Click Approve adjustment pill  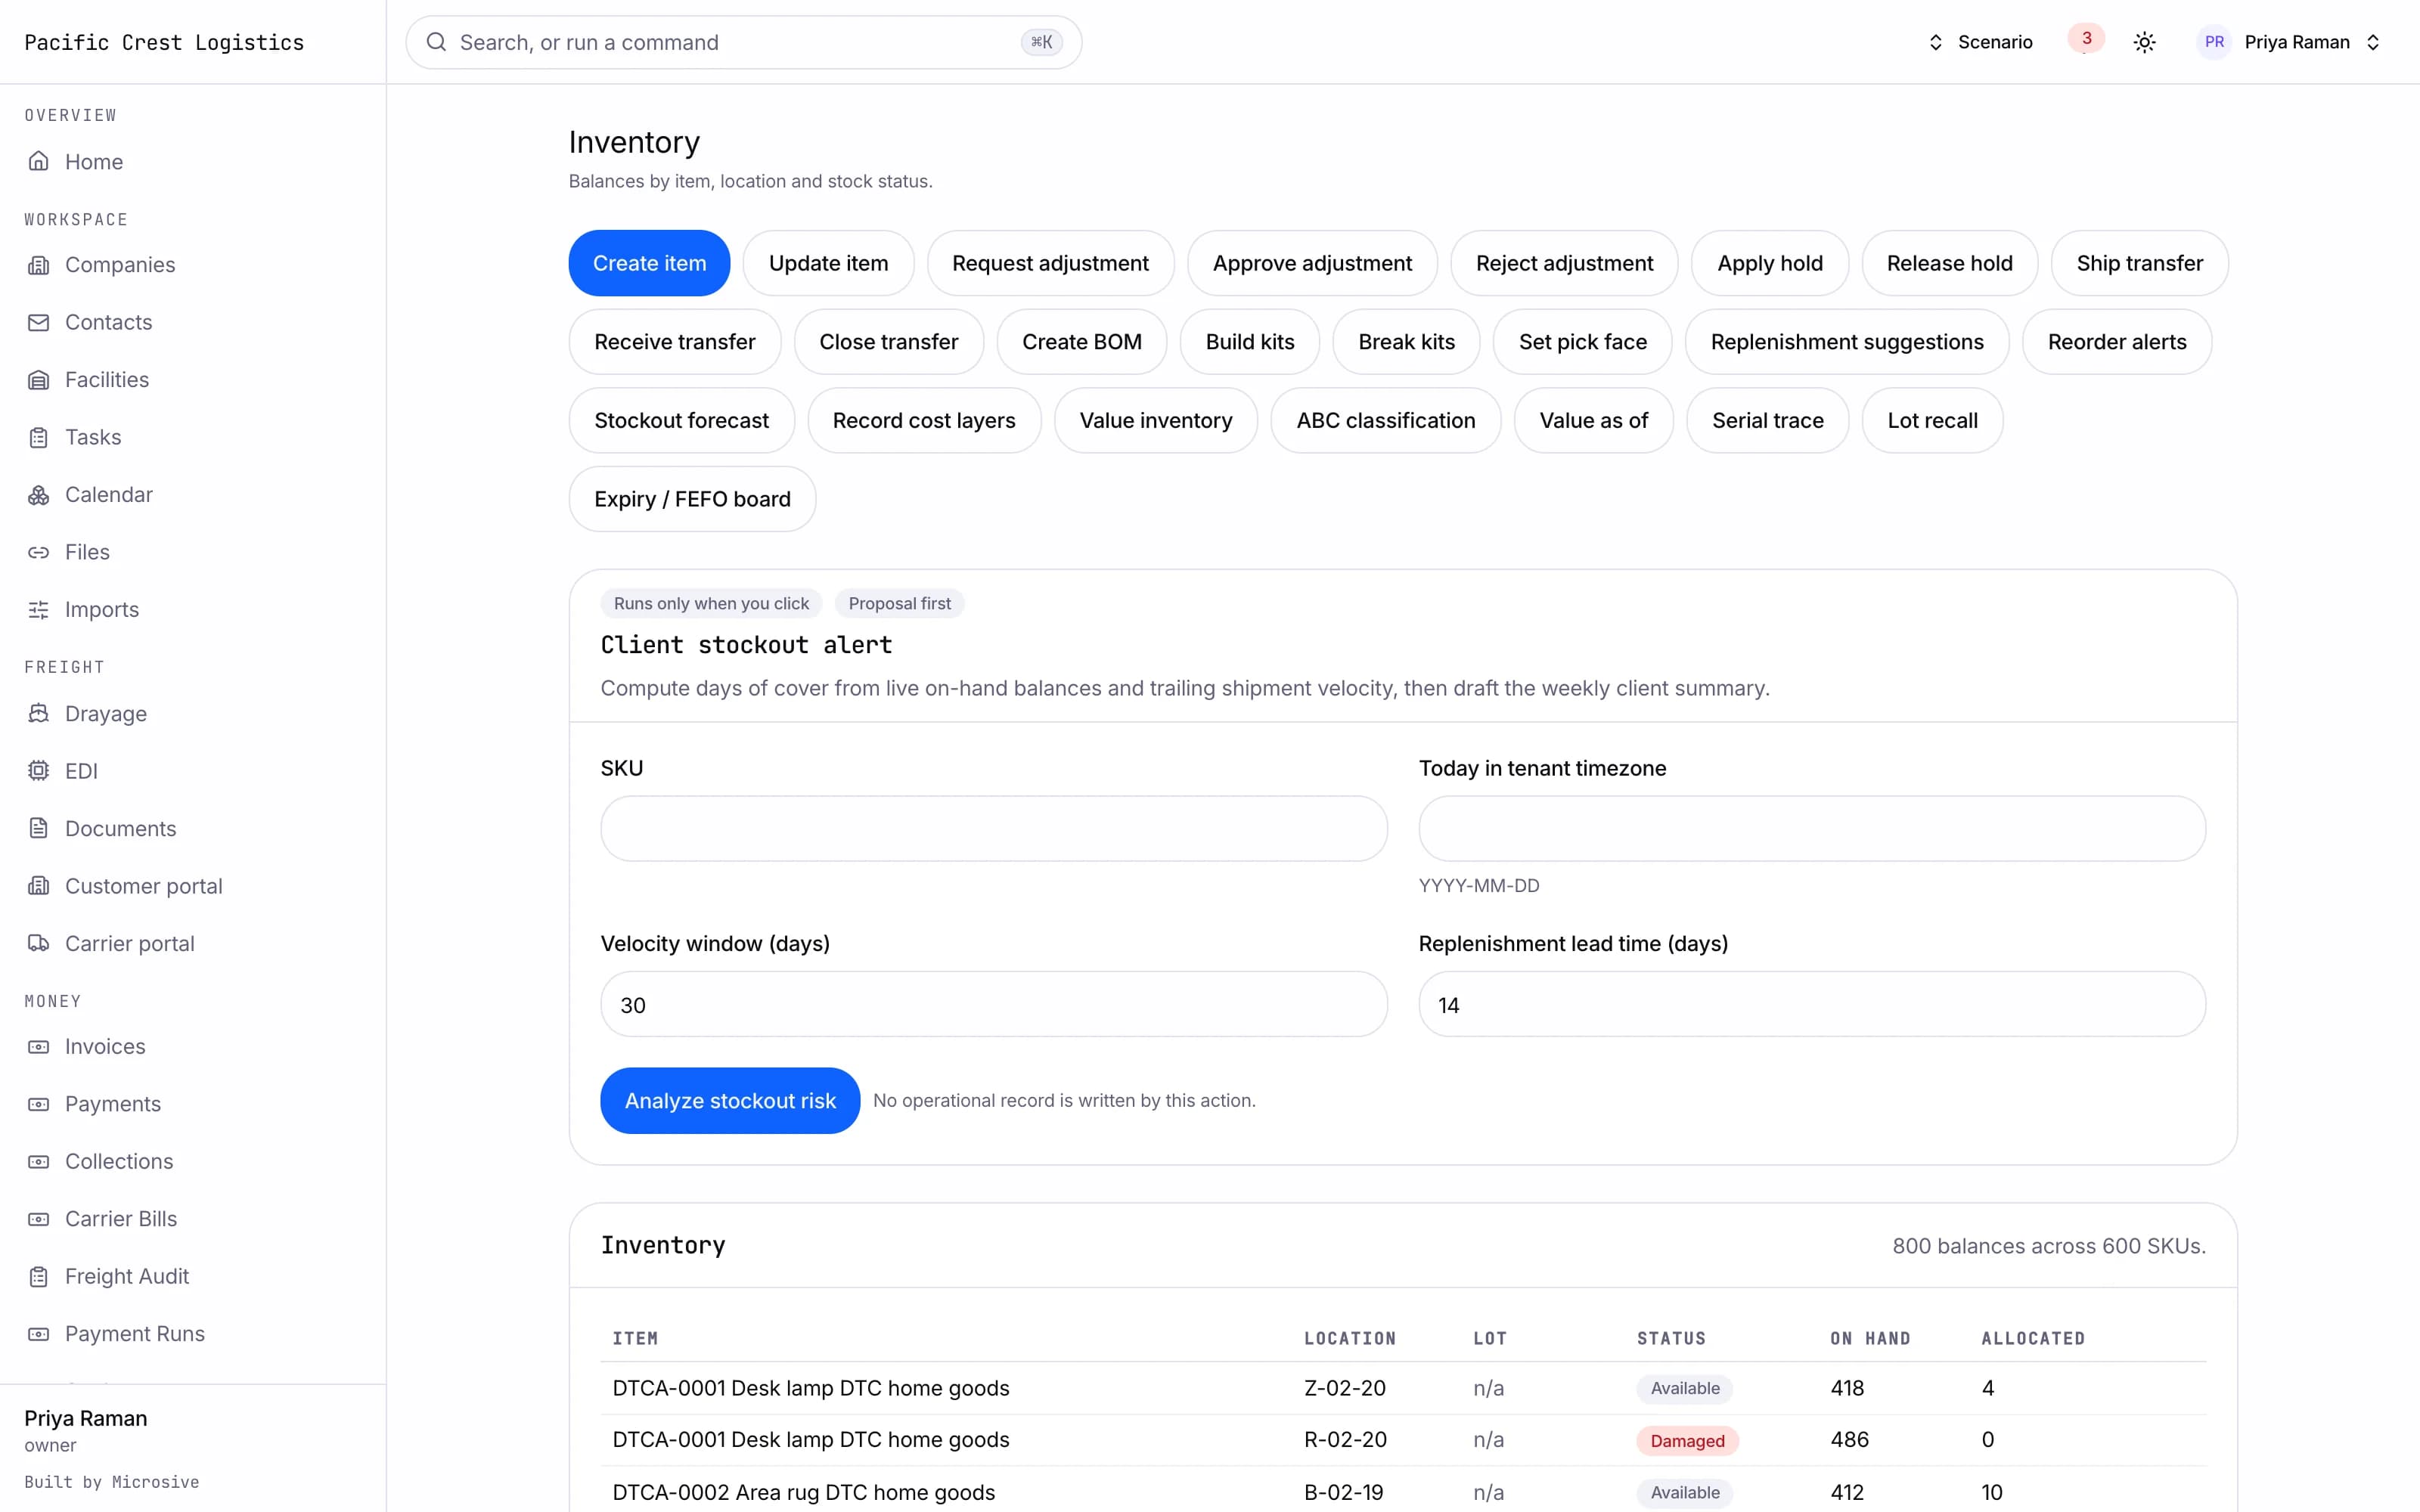pyautogui.click(x=1312, y=263)
